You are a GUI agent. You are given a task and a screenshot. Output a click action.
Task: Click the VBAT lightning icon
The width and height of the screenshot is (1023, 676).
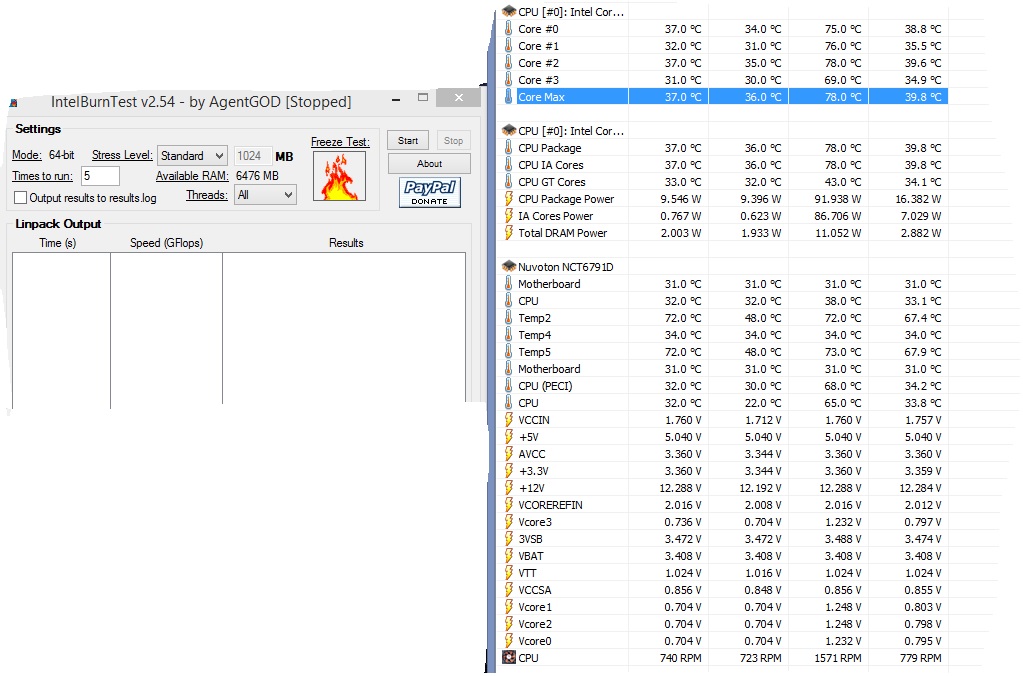(x=509, y=555)
